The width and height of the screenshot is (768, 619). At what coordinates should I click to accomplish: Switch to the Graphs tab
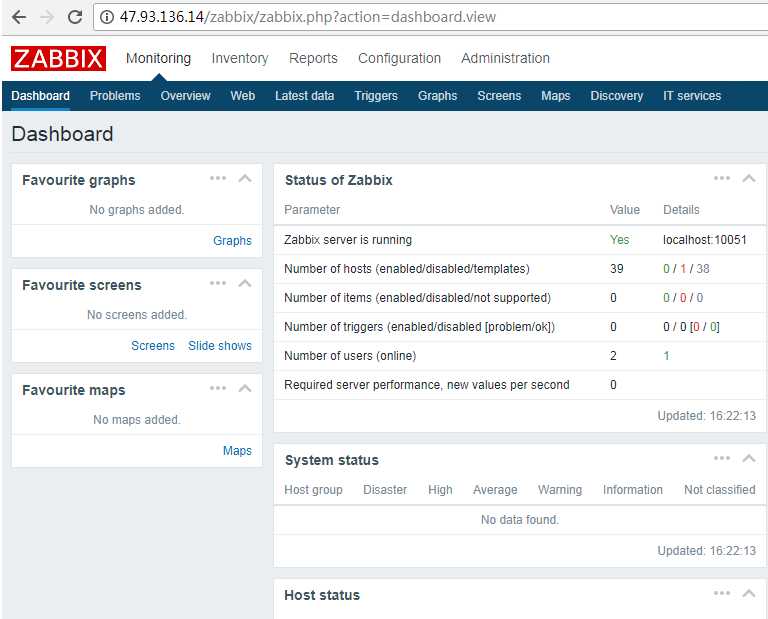437,96
